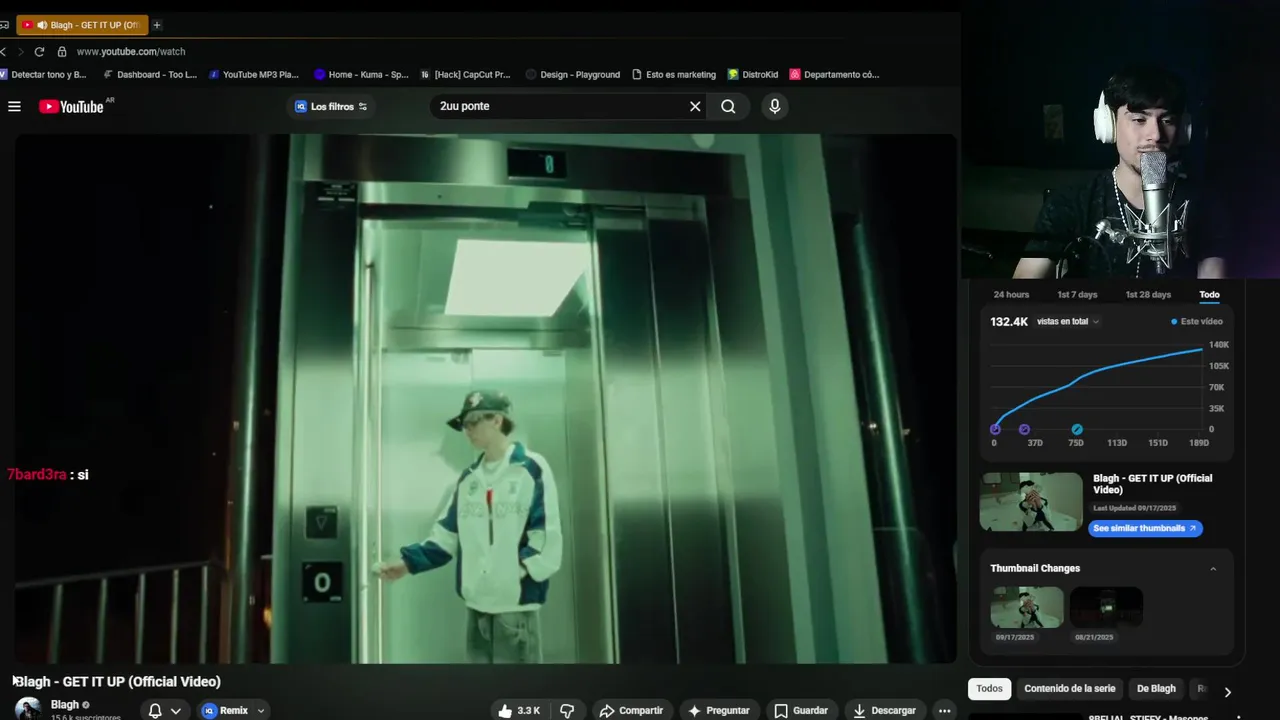Click the 'Este video' chart legend
1280x720 pixels.
1196,322
